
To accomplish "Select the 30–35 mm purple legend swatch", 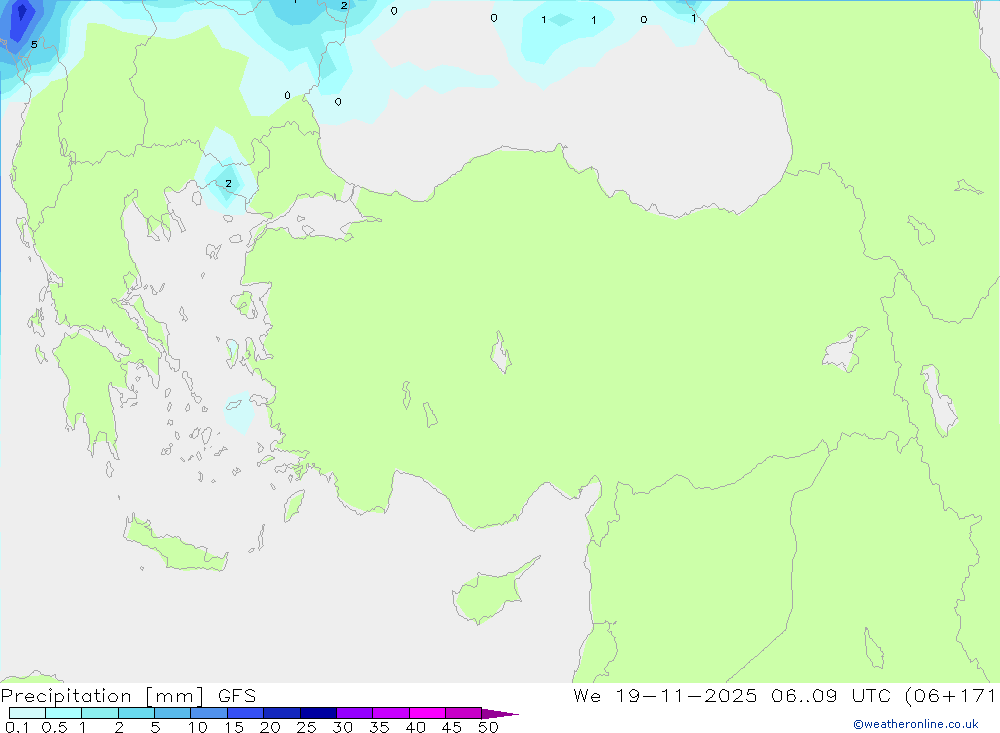I will click(355, 713).
